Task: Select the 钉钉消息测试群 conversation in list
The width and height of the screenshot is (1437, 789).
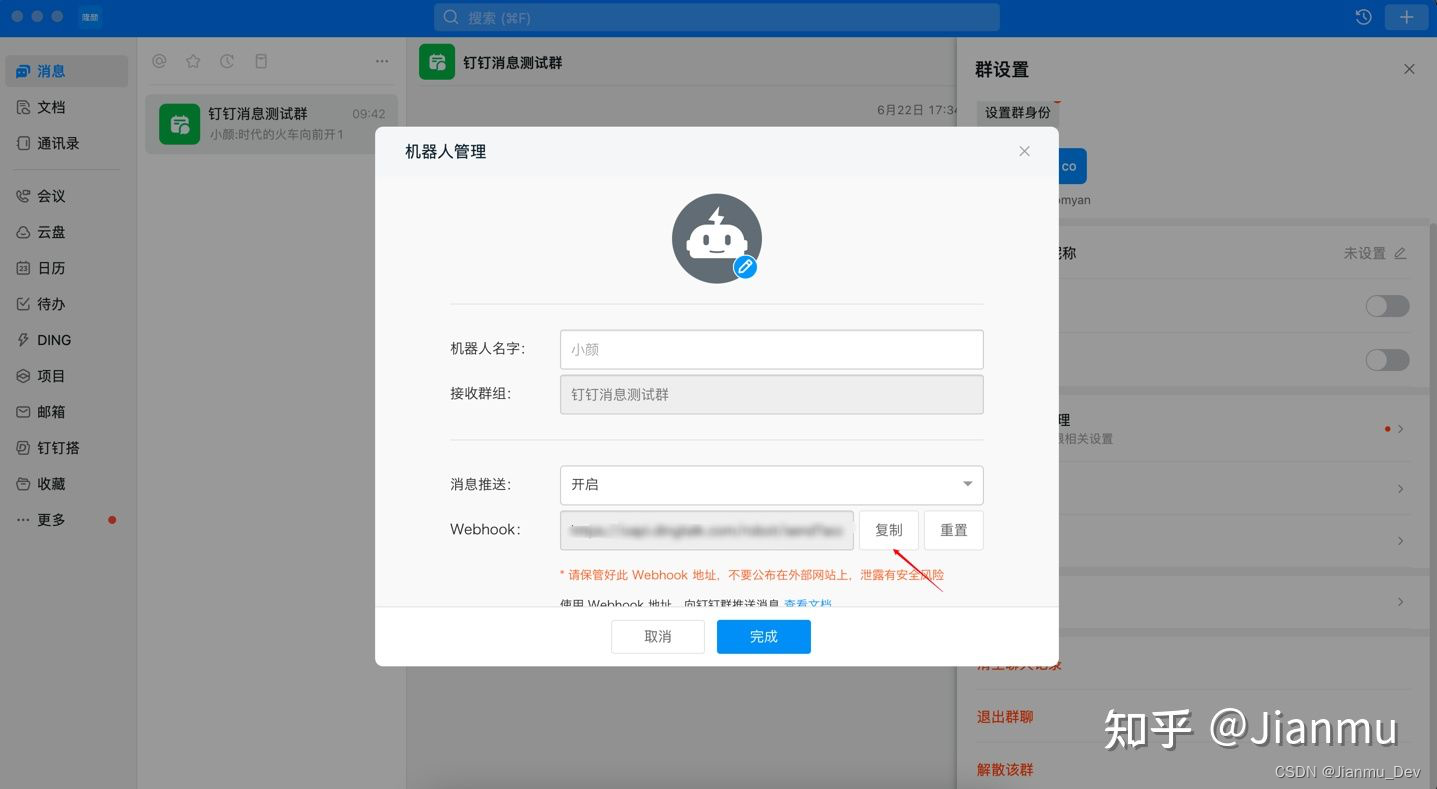Action: click(x=271, y=124)
